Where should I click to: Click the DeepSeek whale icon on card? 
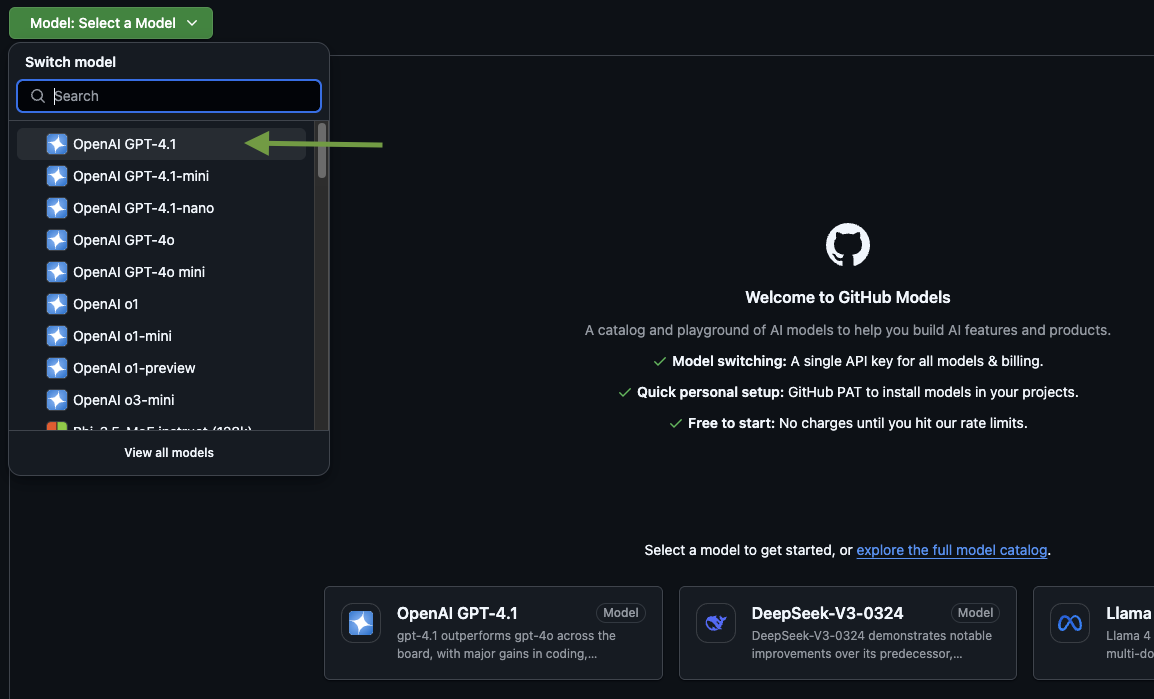click(715, 623)
